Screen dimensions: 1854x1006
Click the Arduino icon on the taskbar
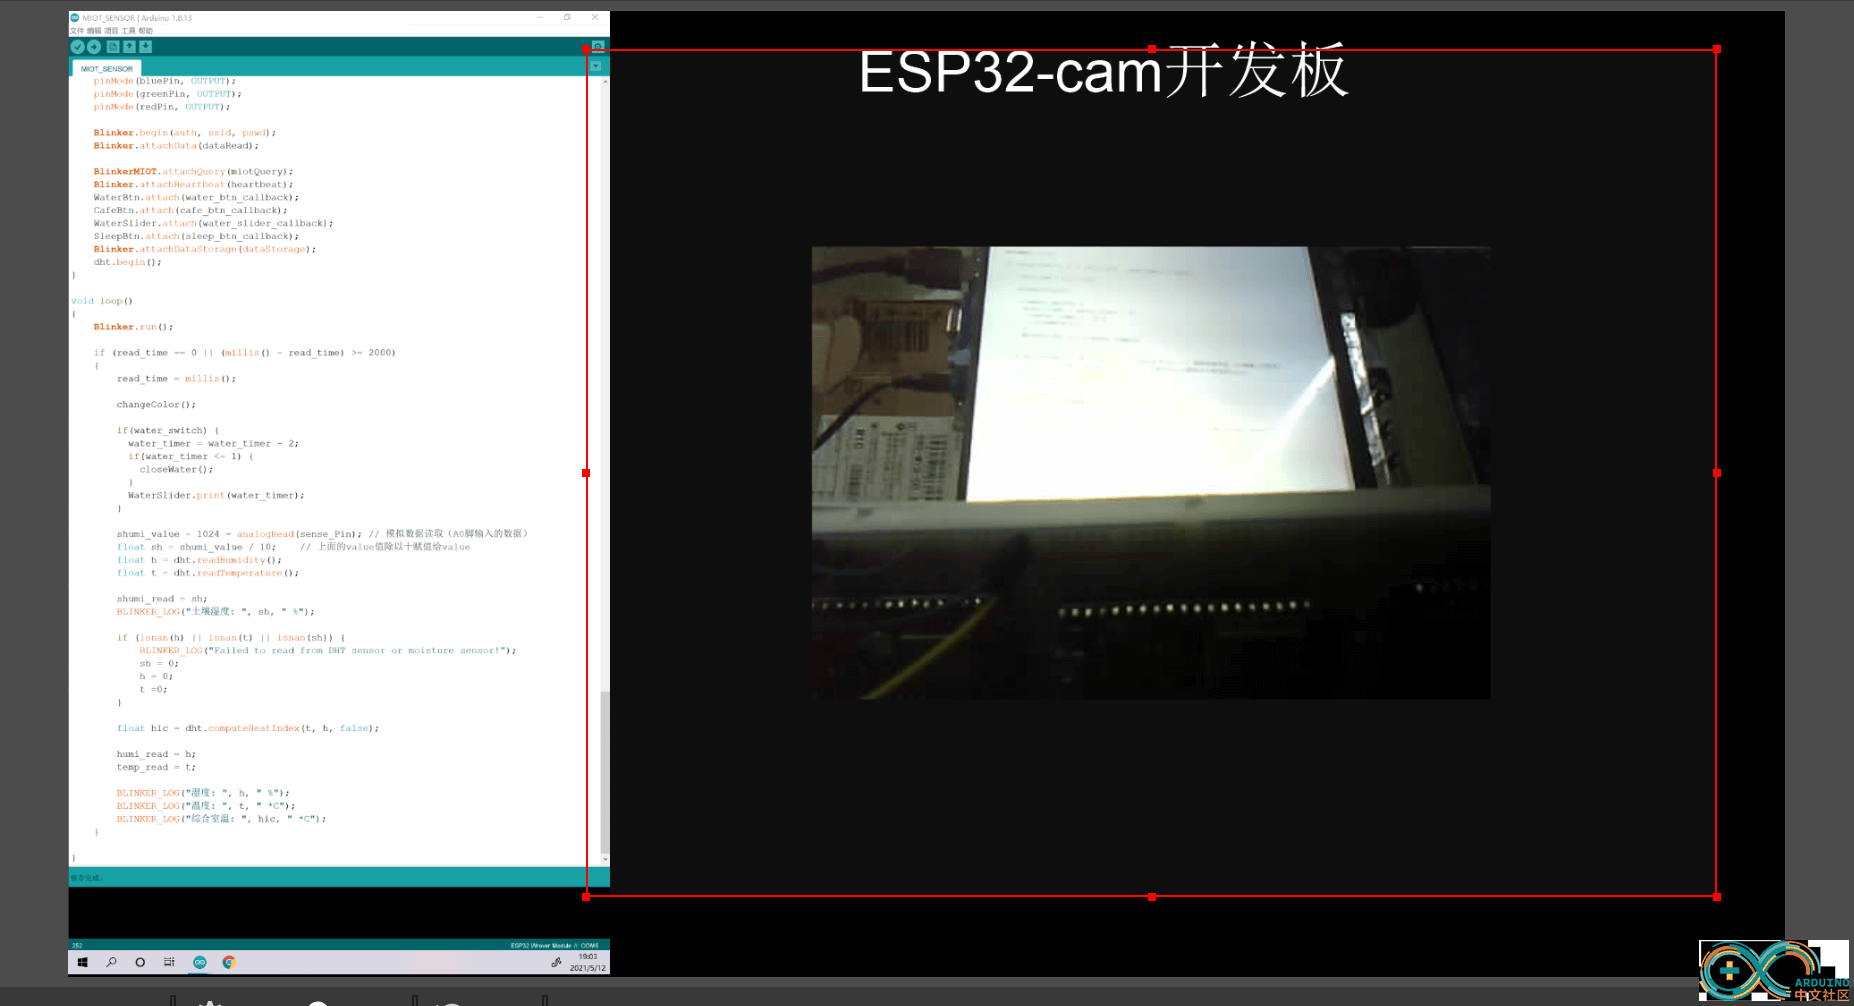pyautogui.click(x=200, y=962)
